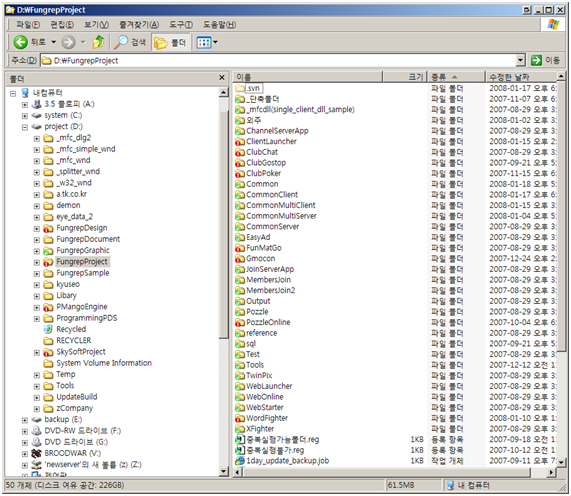
Task: Select the _mfc_dlg2 folder in tree
Action: pyautogui.click(x=74, y=138)
